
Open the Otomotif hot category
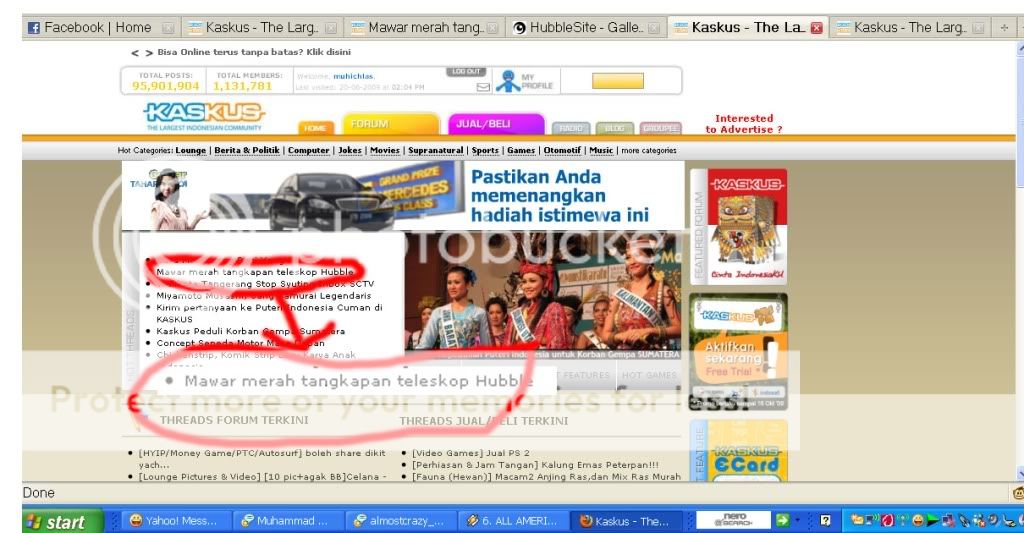562,150
